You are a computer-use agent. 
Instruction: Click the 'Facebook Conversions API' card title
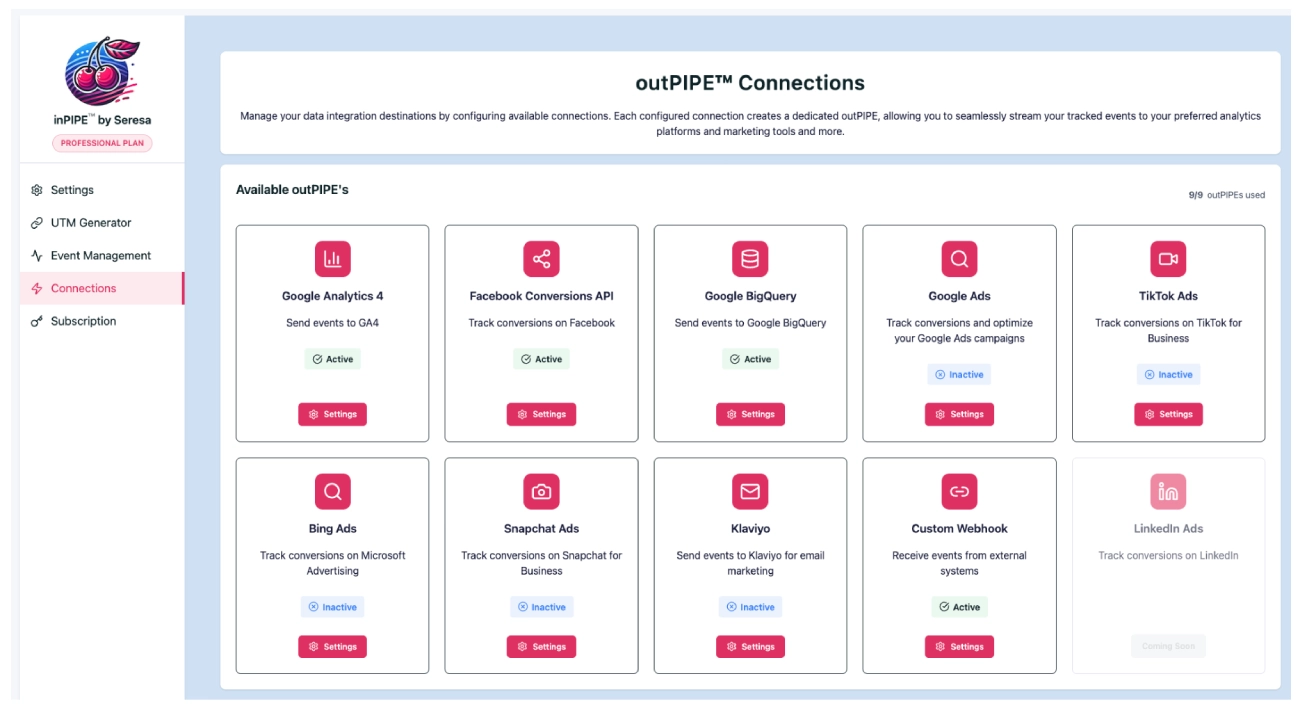pyautogui.click(x=541, y=296)
